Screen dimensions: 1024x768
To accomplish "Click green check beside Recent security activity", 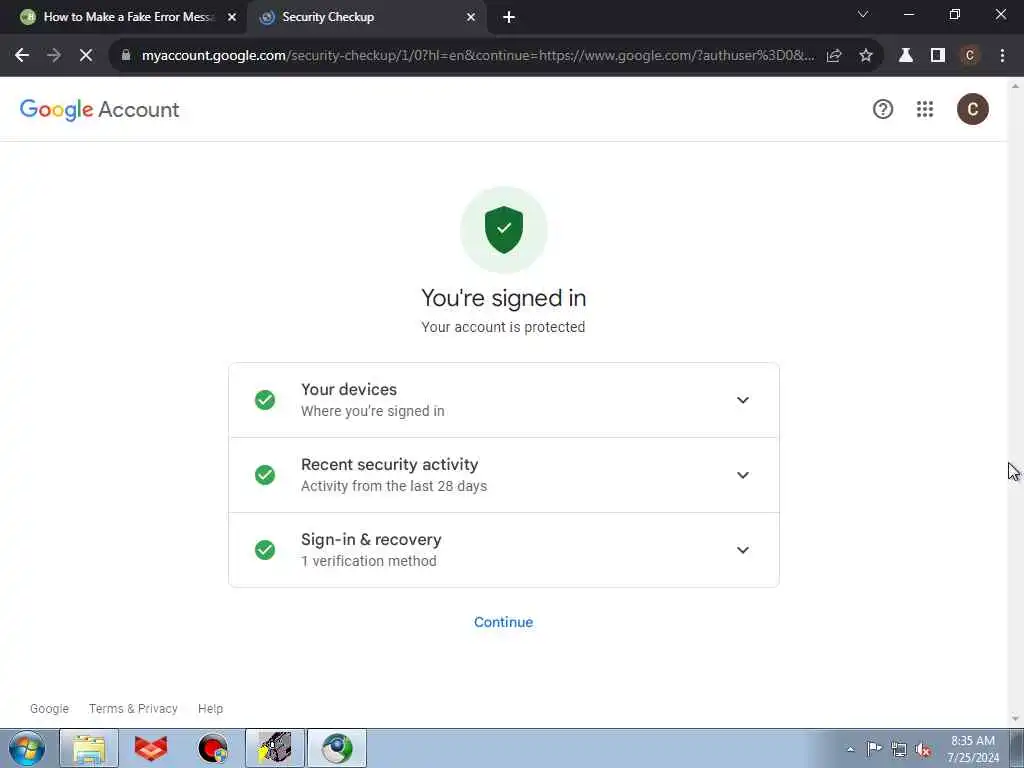I will tap(264, 475).
